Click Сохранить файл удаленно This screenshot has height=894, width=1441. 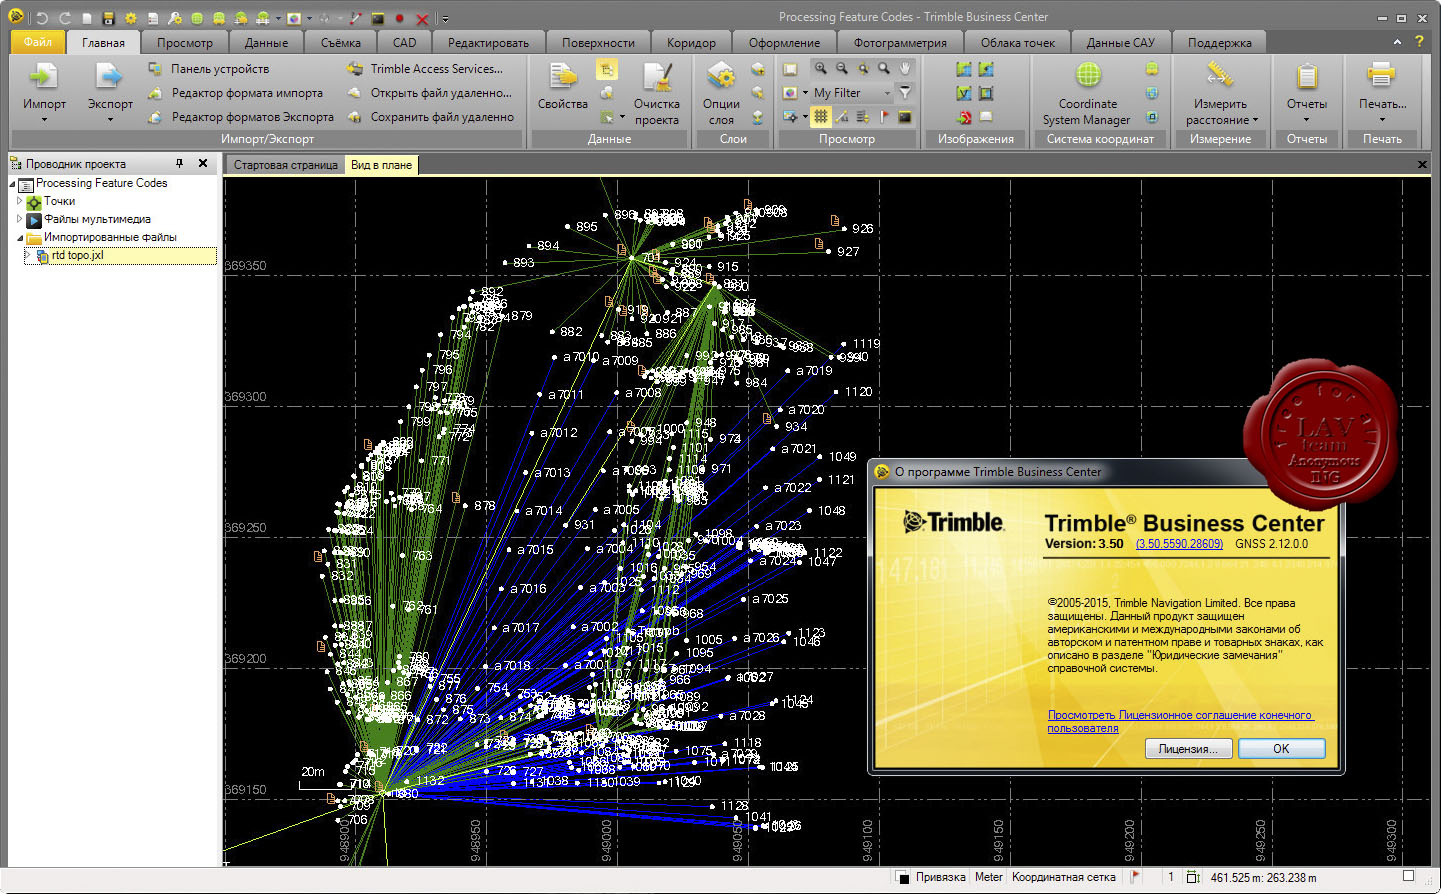(x=430, y=117)
